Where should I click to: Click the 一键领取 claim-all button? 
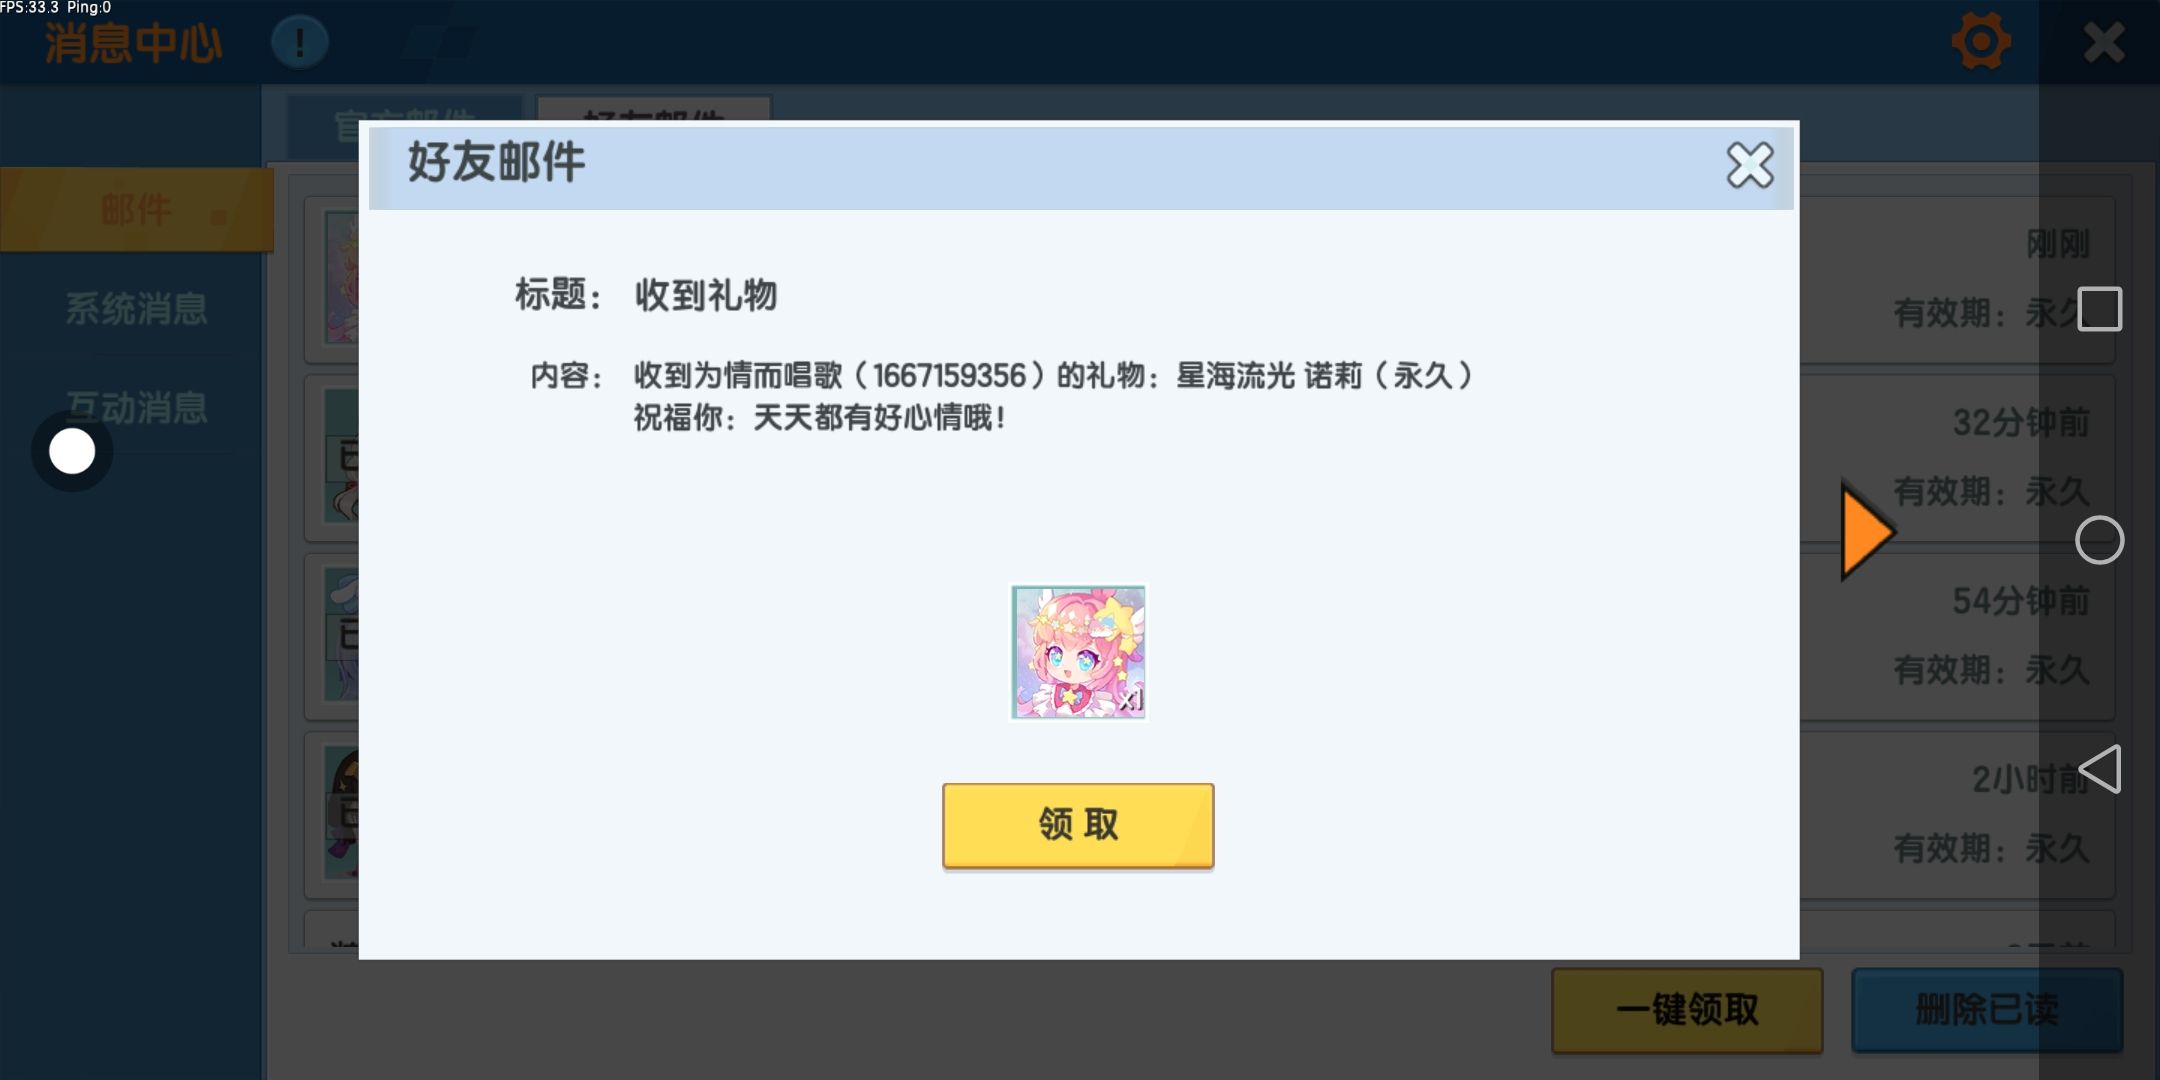coord(1687,1010)
